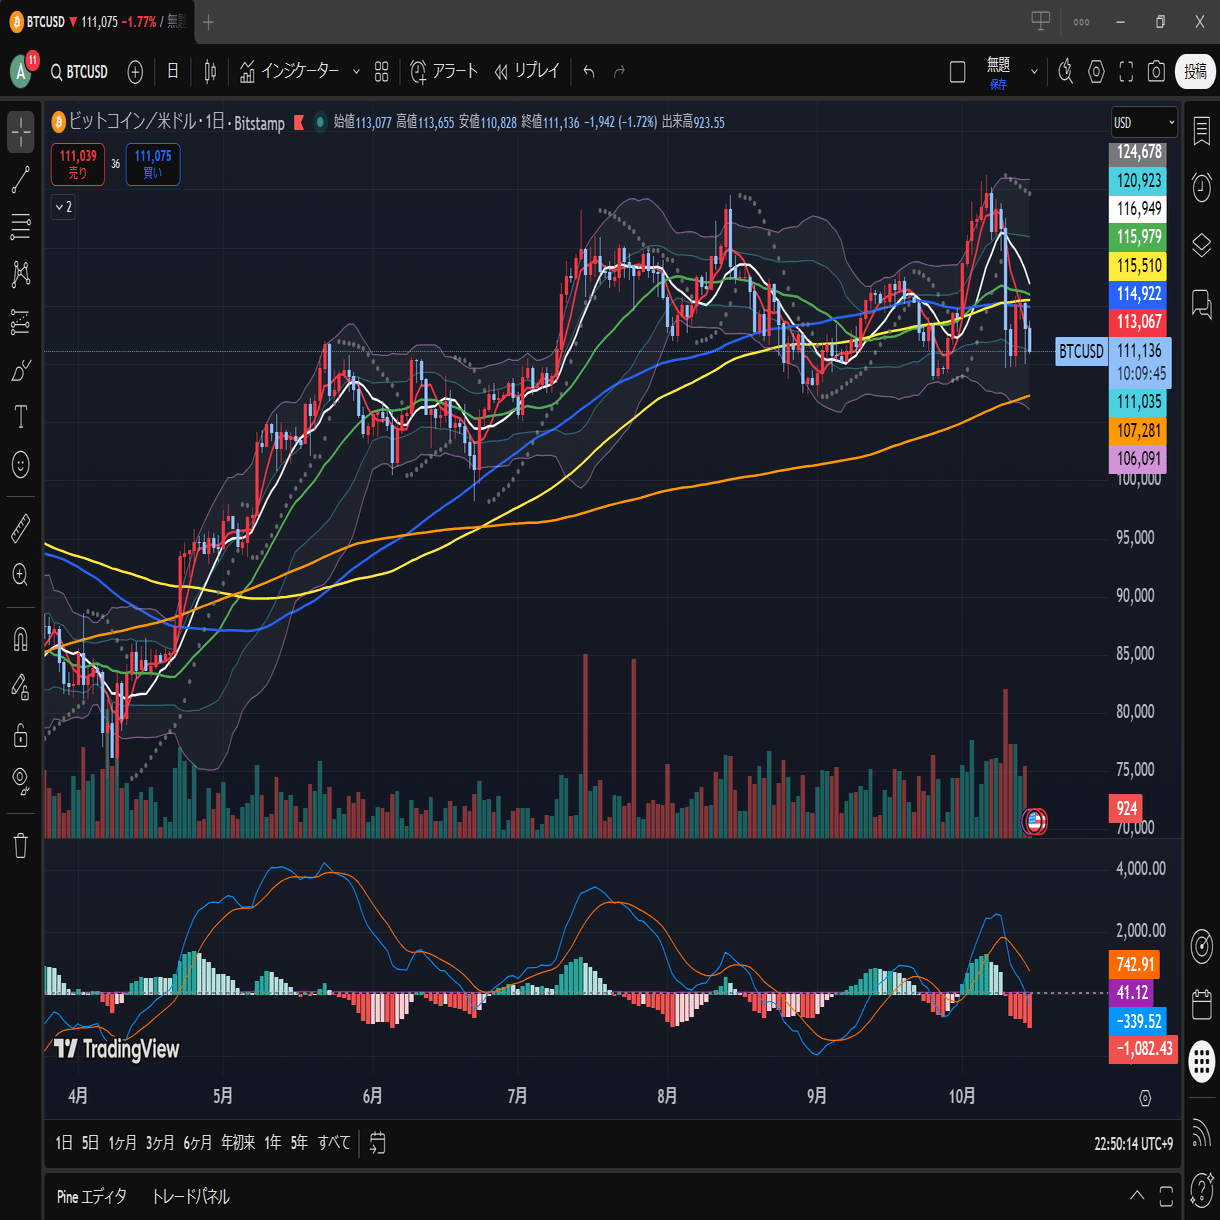Screen dimensions: 1220x1220
Task: Open the indicator templates grid icon
Action: click(x=381, y=72)
